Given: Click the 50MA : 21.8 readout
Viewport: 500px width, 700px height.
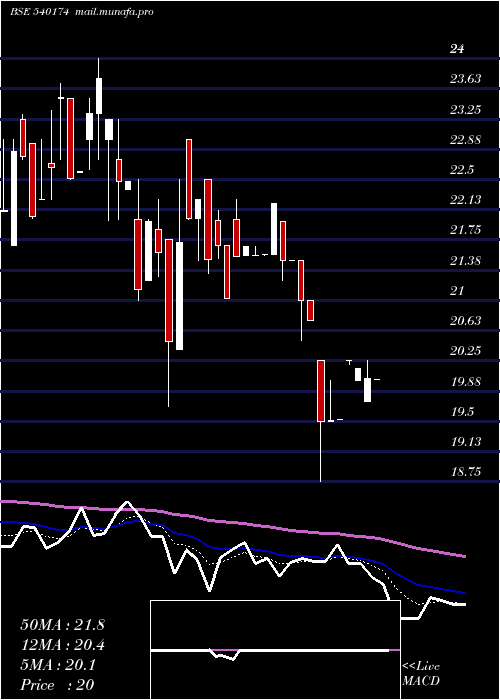Looking at the screenshot, I should (62, 625).
